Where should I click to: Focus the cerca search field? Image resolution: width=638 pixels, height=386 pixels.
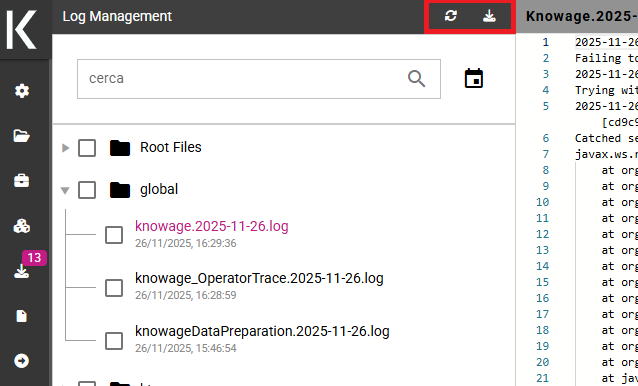pyautogui.click(x=259, y=79)
